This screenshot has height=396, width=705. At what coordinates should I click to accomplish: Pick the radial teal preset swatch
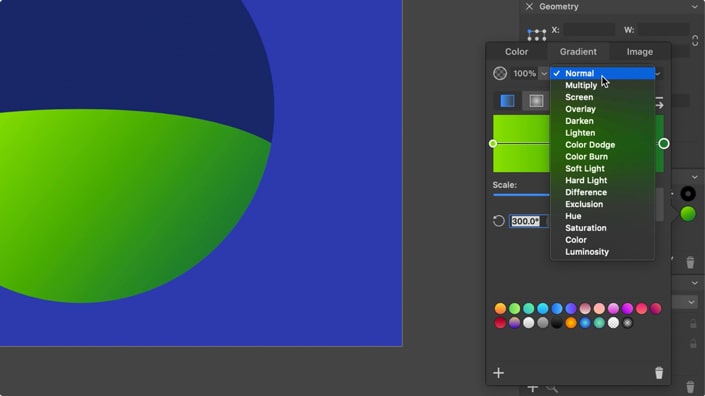[599, 323]
